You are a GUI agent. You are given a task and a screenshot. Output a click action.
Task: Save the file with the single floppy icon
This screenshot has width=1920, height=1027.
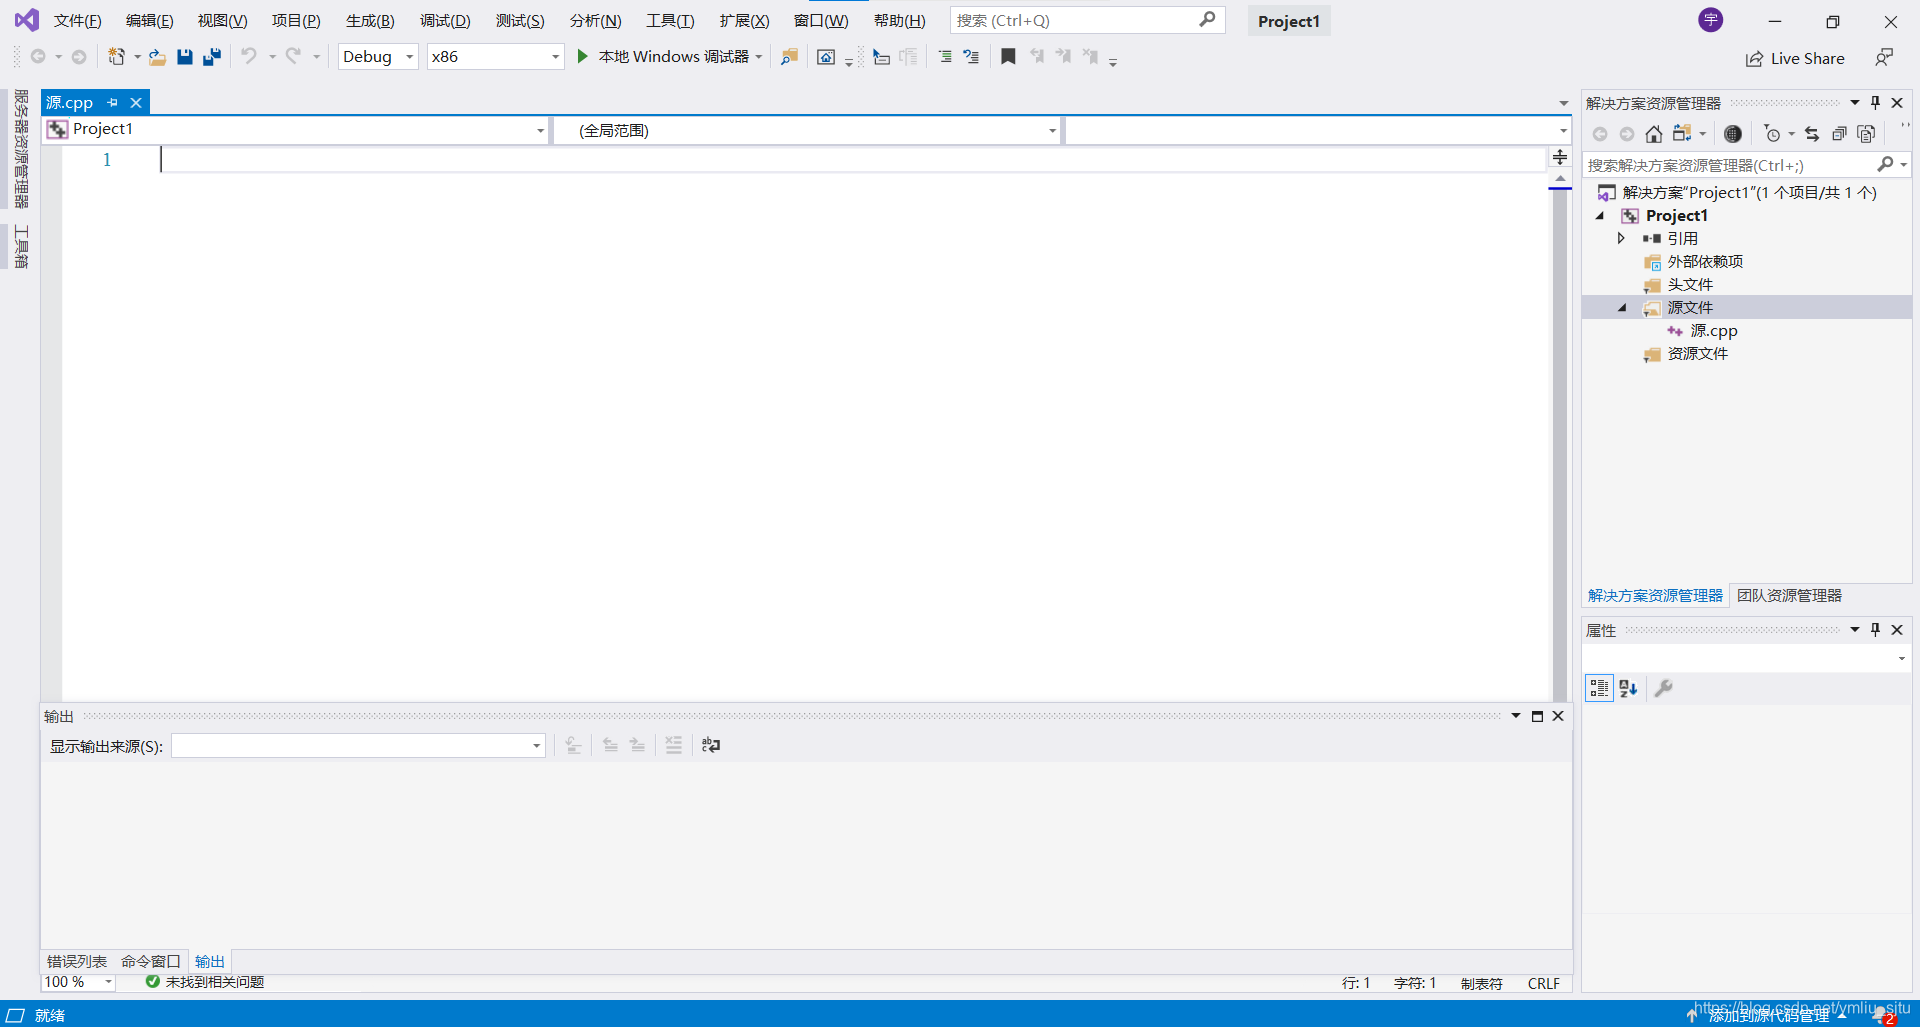point(185,57)
